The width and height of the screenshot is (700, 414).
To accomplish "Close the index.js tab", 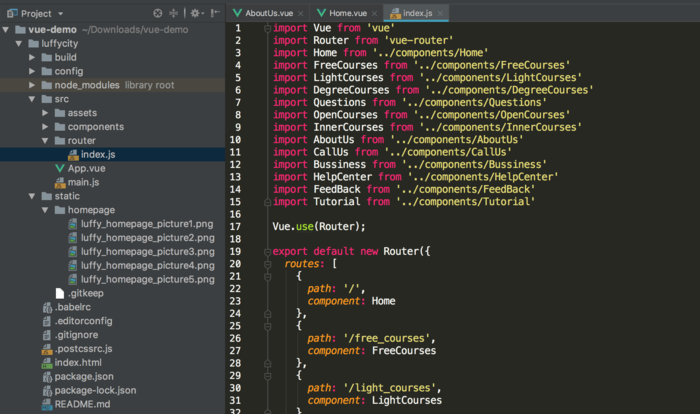I will coord(440,14).
